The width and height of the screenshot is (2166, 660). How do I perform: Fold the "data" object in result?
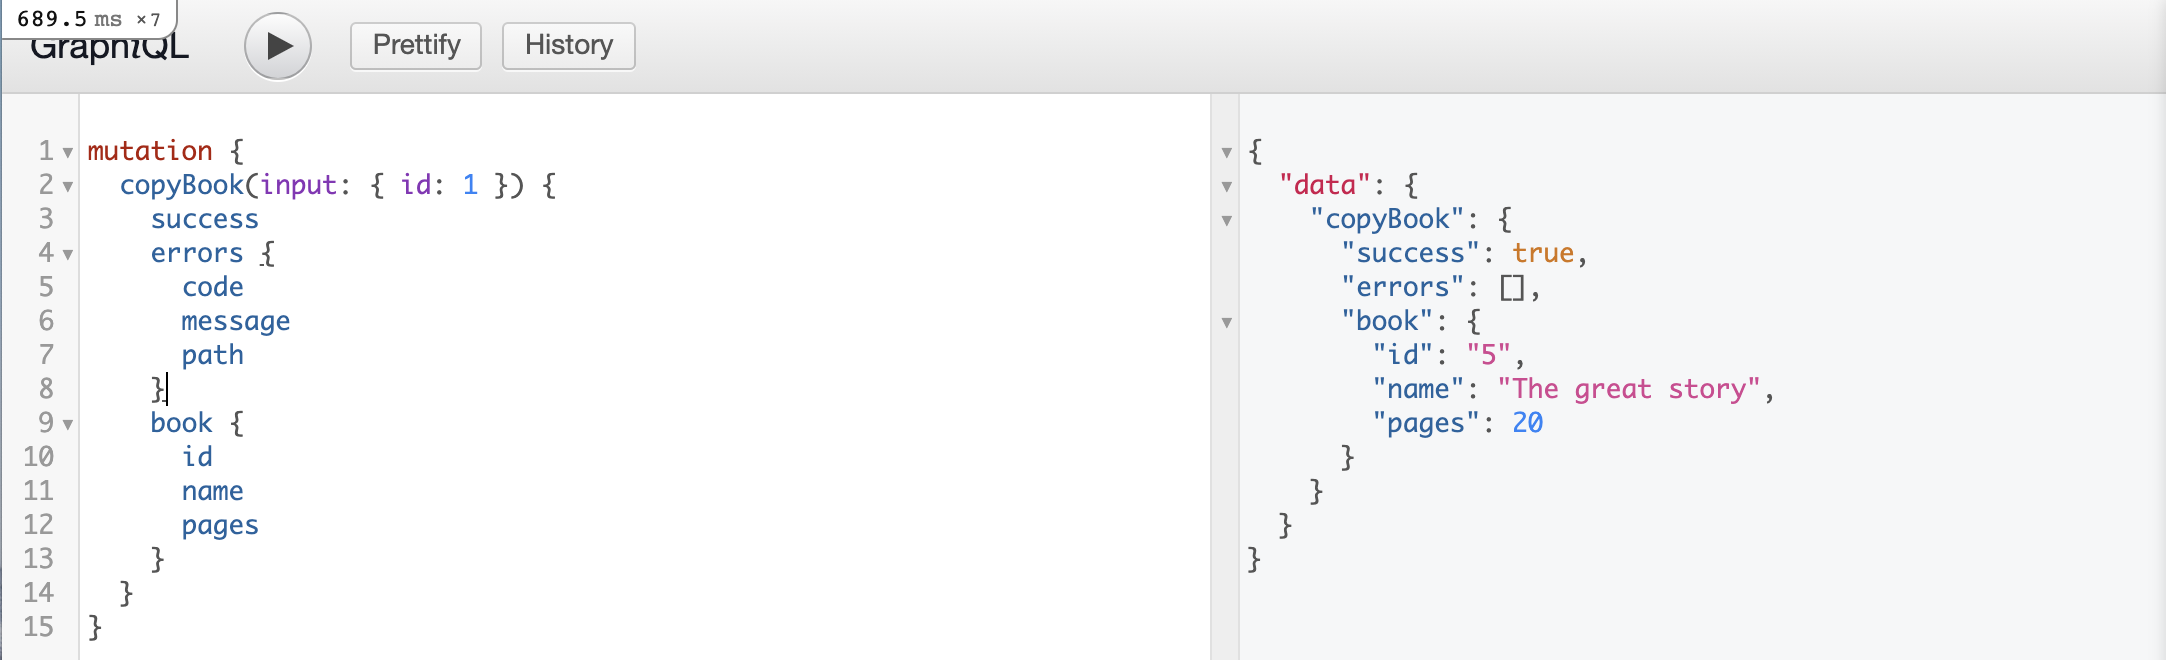(1227, 187)
